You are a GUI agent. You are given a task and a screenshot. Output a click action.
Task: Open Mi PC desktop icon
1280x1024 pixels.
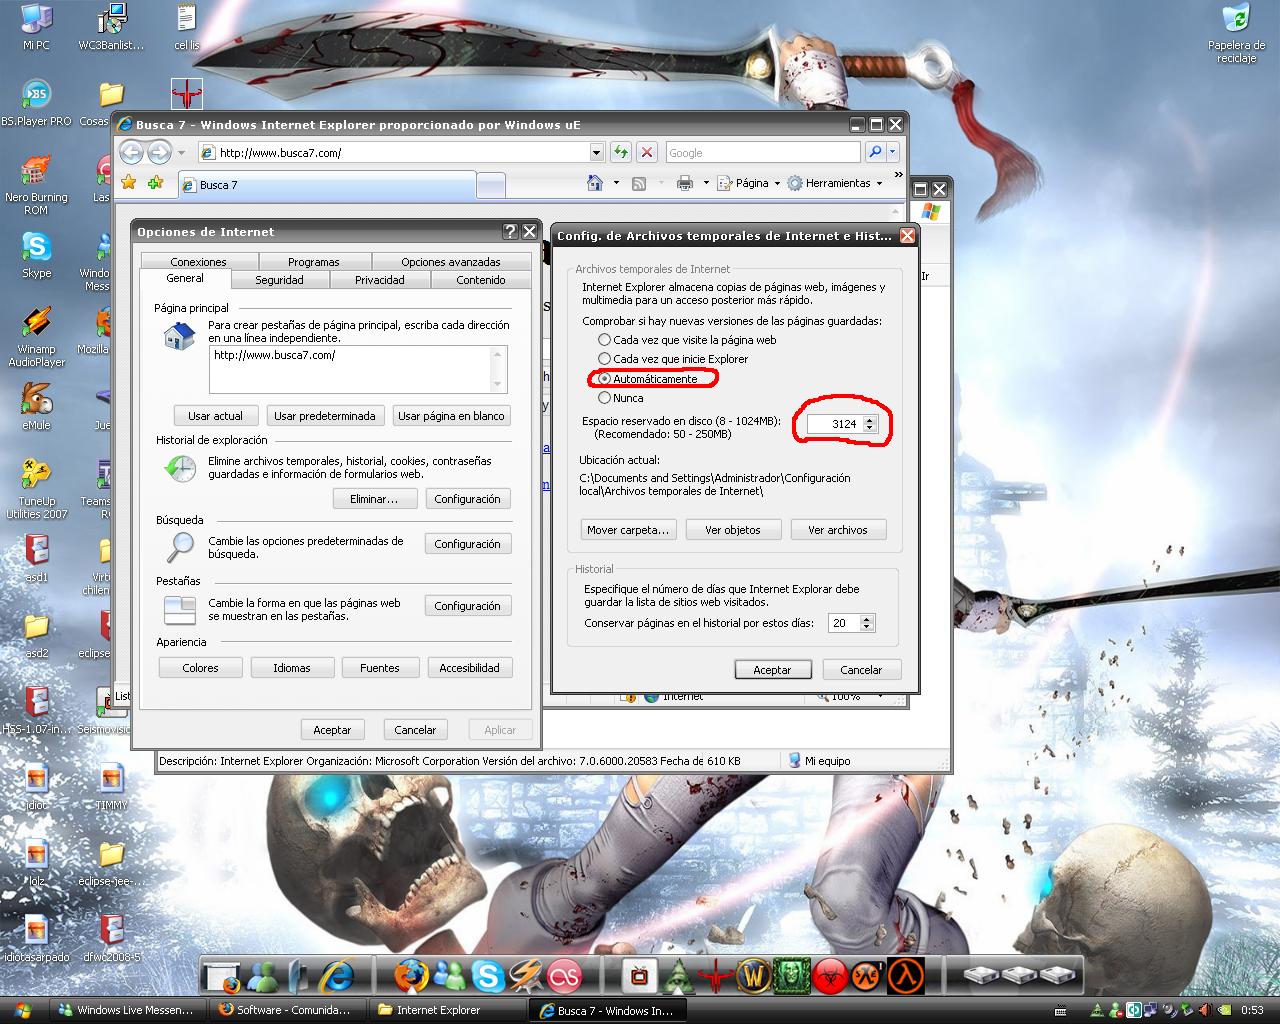point(36,27)
